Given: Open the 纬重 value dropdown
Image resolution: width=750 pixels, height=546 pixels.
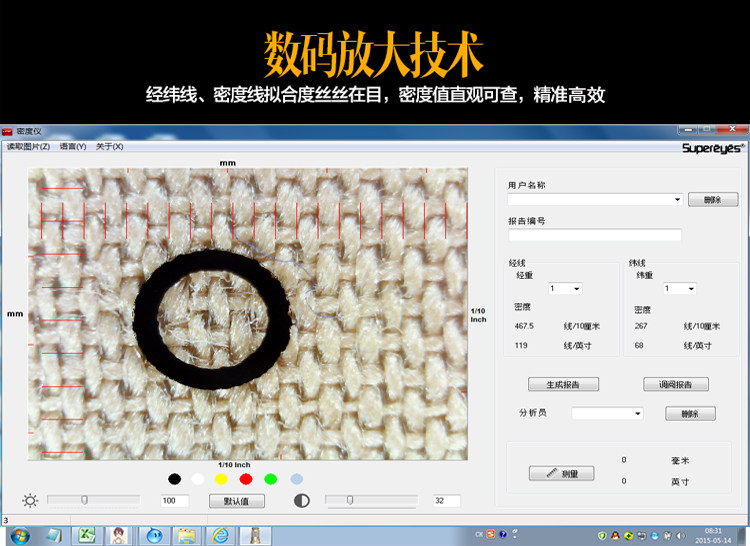Looking at the screenshot, I should click(680, 288).
